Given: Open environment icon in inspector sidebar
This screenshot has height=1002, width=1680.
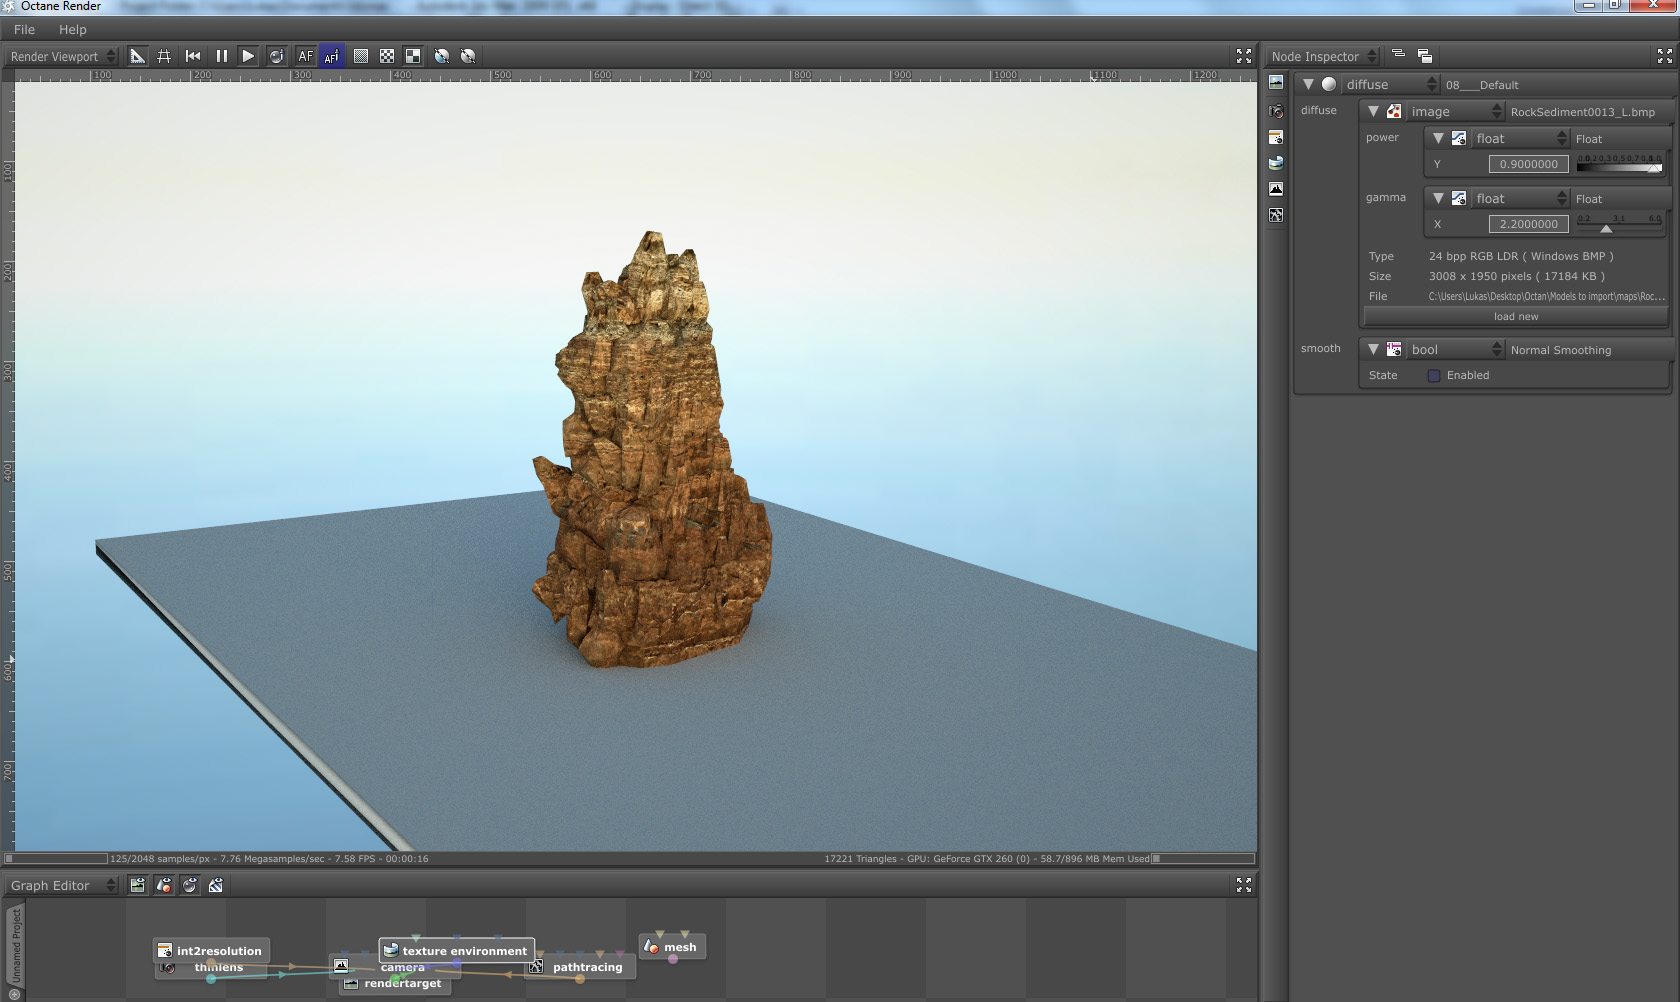Looking at the screenshot, I should tap(1276, 163).
